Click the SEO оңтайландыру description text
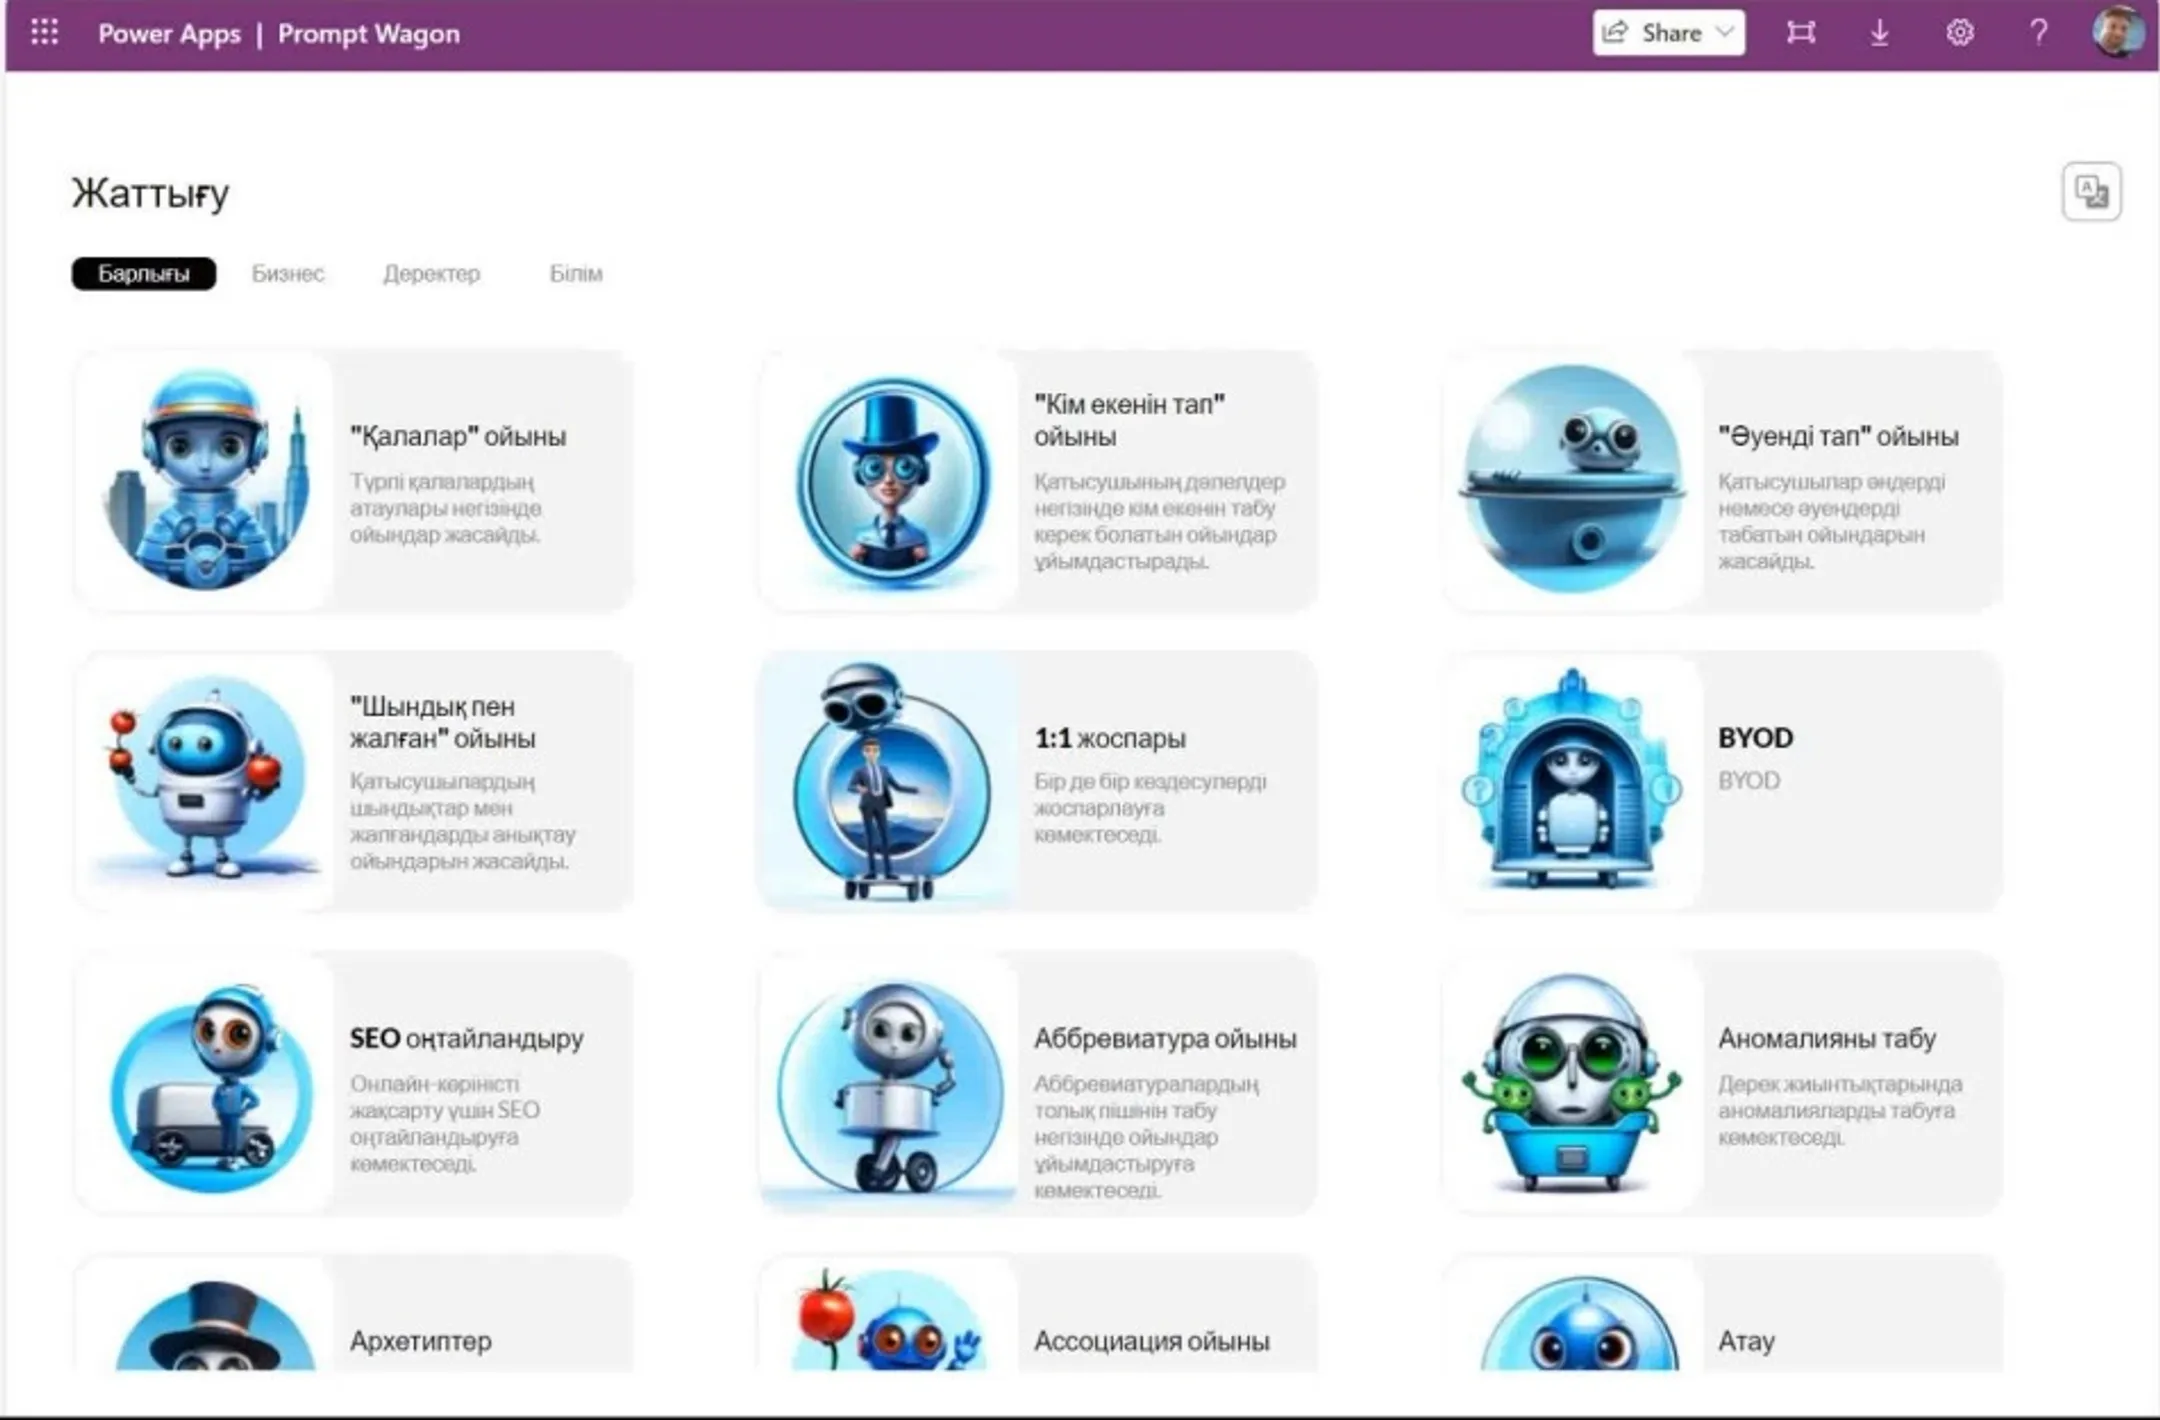 (x=445, y=1123)
